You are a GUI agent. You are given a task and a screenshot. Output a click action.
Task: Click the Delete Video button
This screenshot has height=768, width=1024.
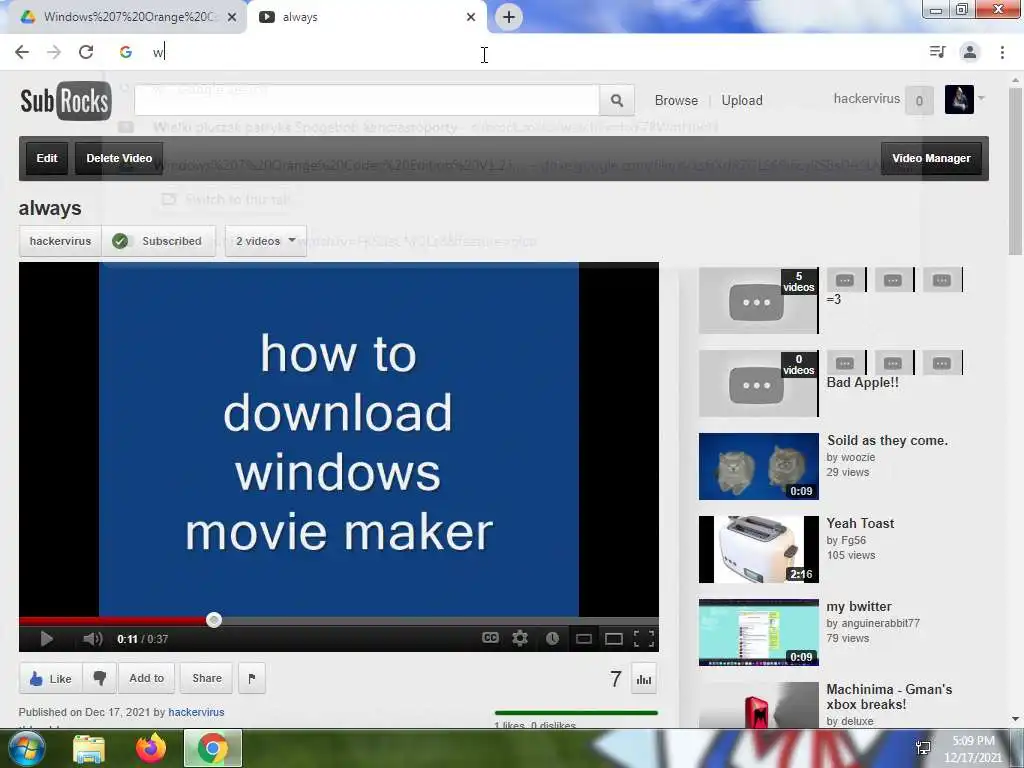coord(119,158)
